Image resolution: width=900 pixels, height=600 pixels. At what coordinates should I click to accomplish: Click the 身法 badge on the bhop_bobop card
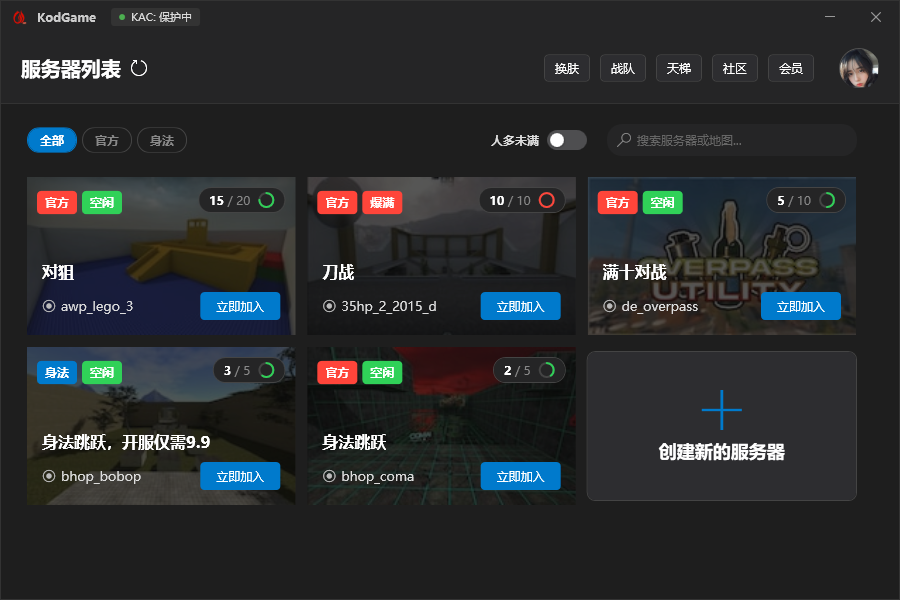pyautogui.click(x=57, y=372)
